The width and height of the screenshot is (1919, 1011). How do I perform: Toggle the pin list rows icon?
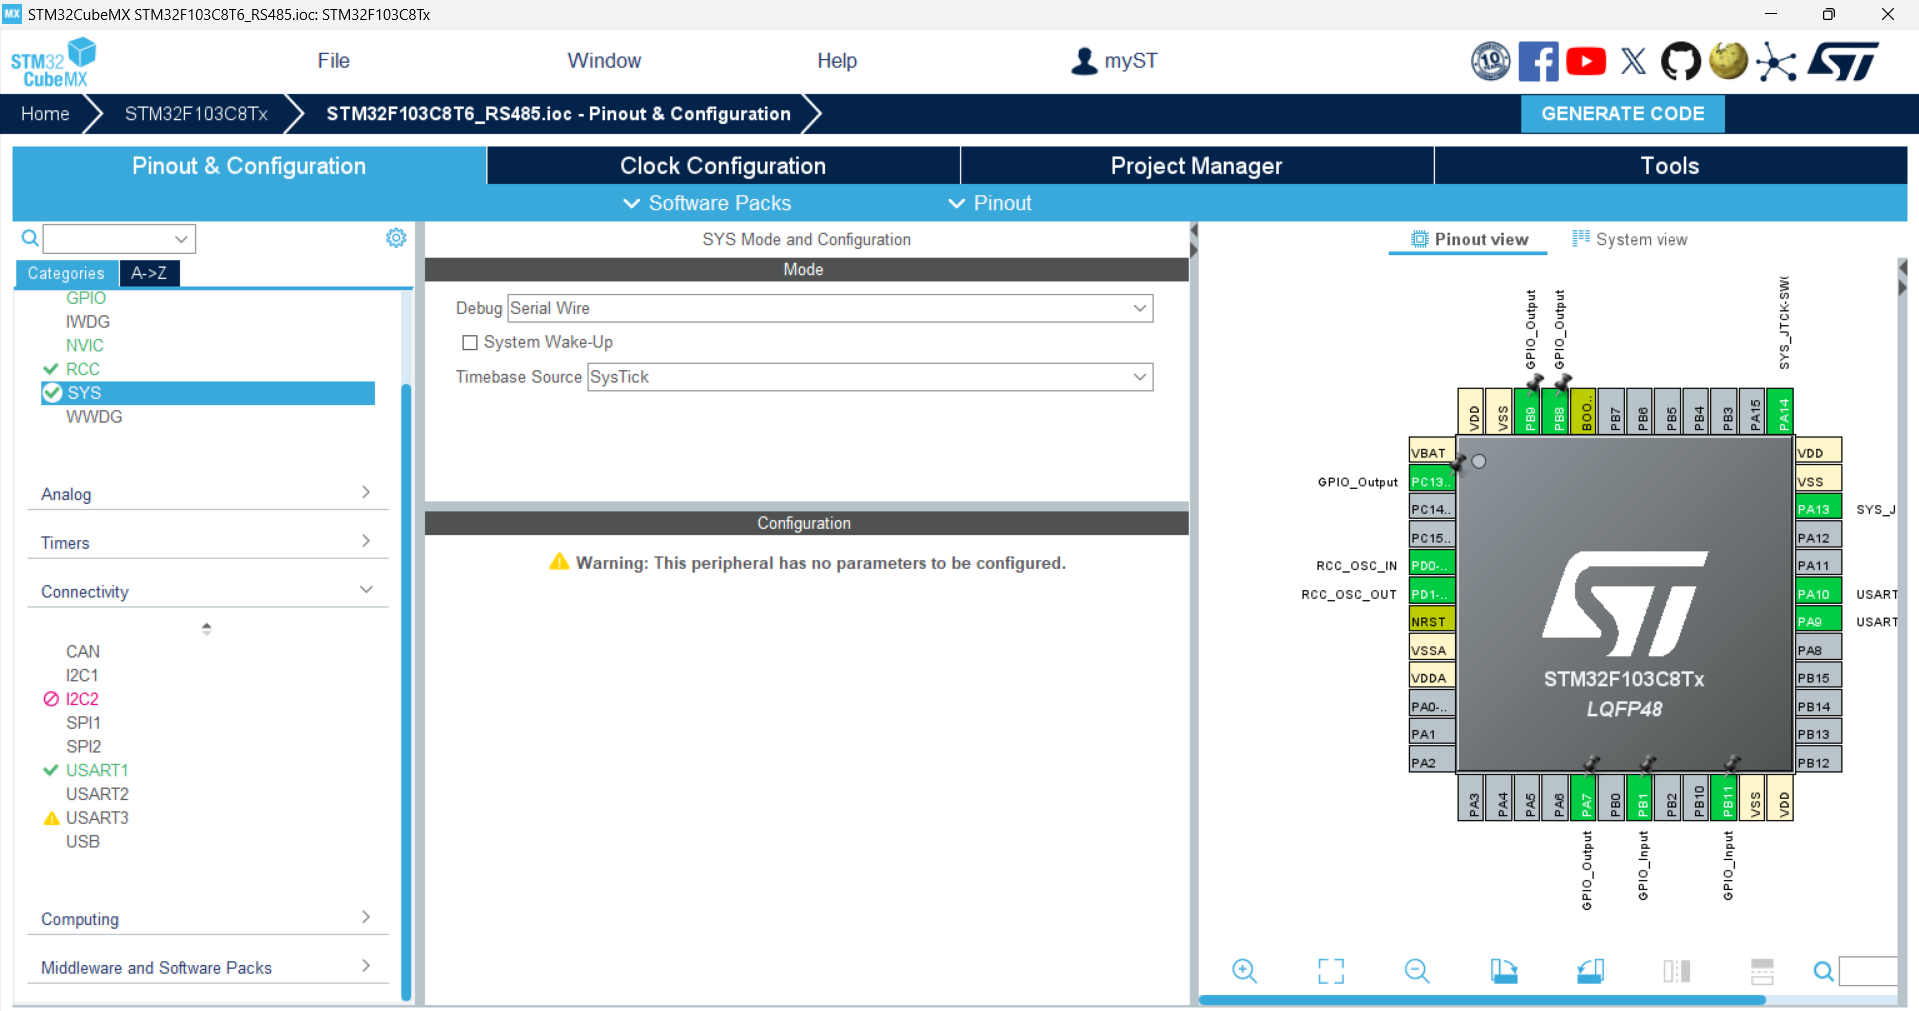pyautogui.click(x=1762, y=970)
